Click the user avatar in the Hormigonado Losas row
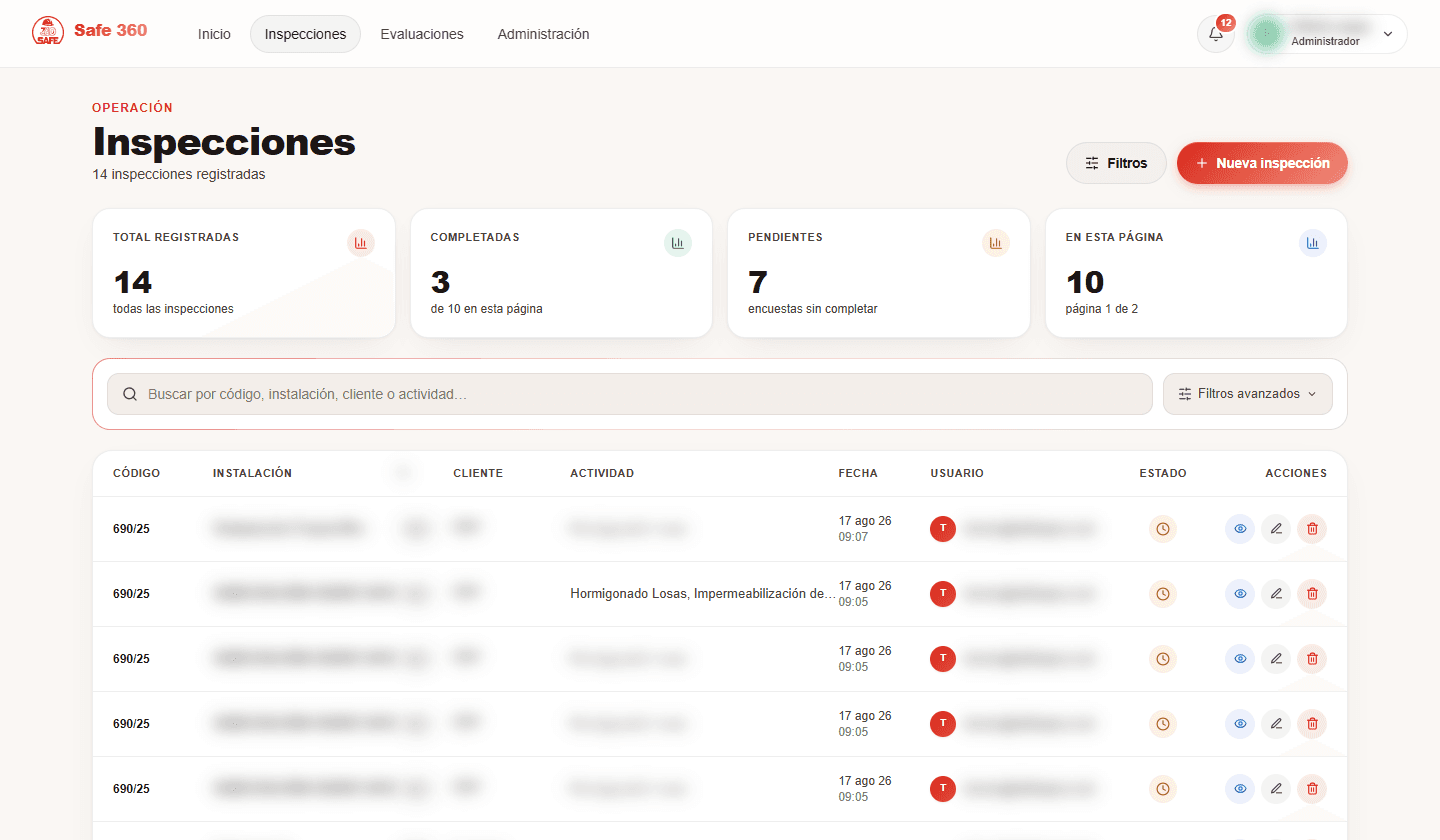The width and height of the screenshot is (1440, 840). coord(943,594)
